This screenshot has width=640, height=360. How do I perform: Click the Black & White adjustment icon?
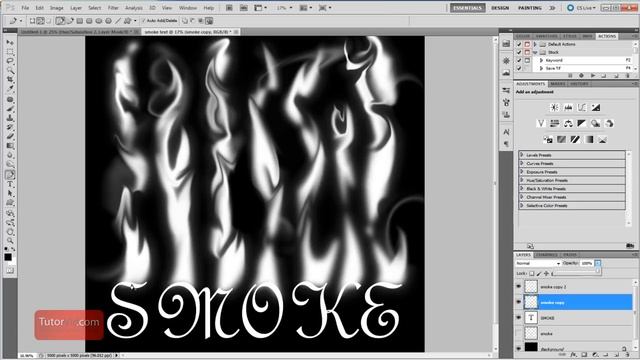[x=581, y=123]
